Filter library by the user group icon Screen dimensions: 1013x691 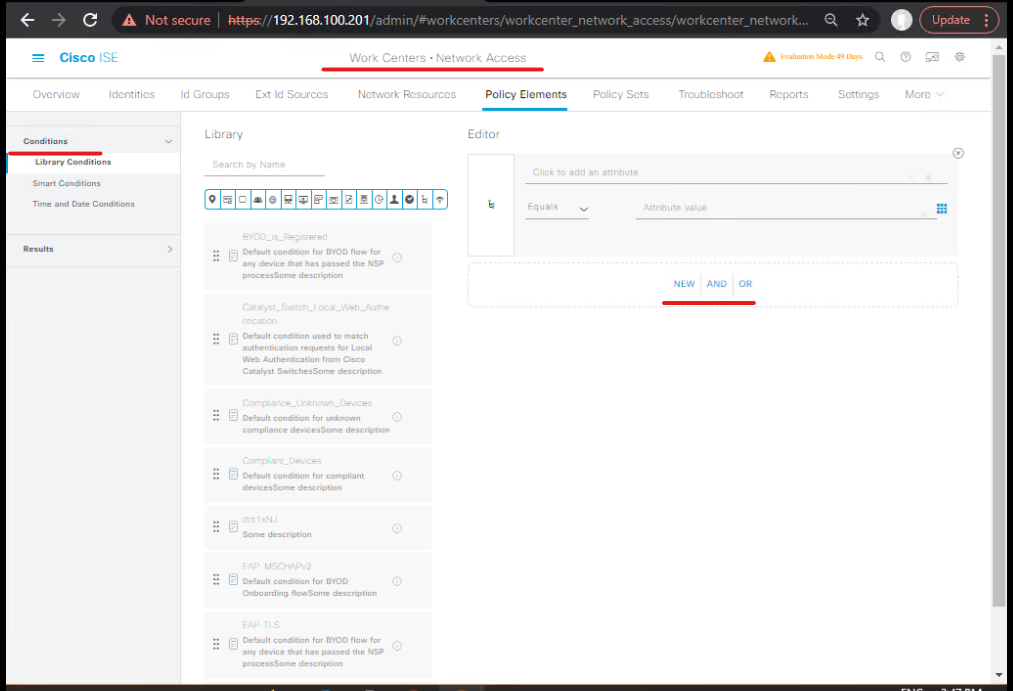258,200
